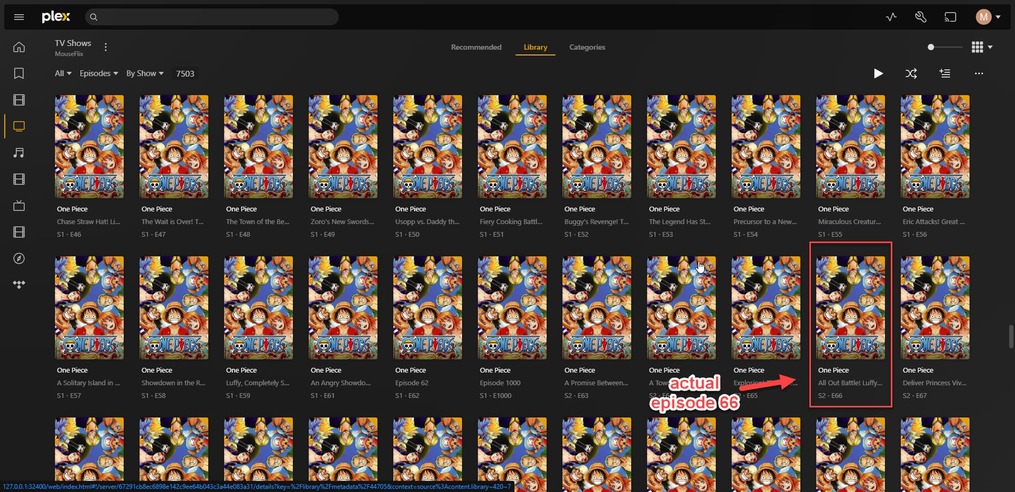Shuffle the library with the shuffle icon
The width and height of the screenshot is (1015, 492).
point(911,74)
